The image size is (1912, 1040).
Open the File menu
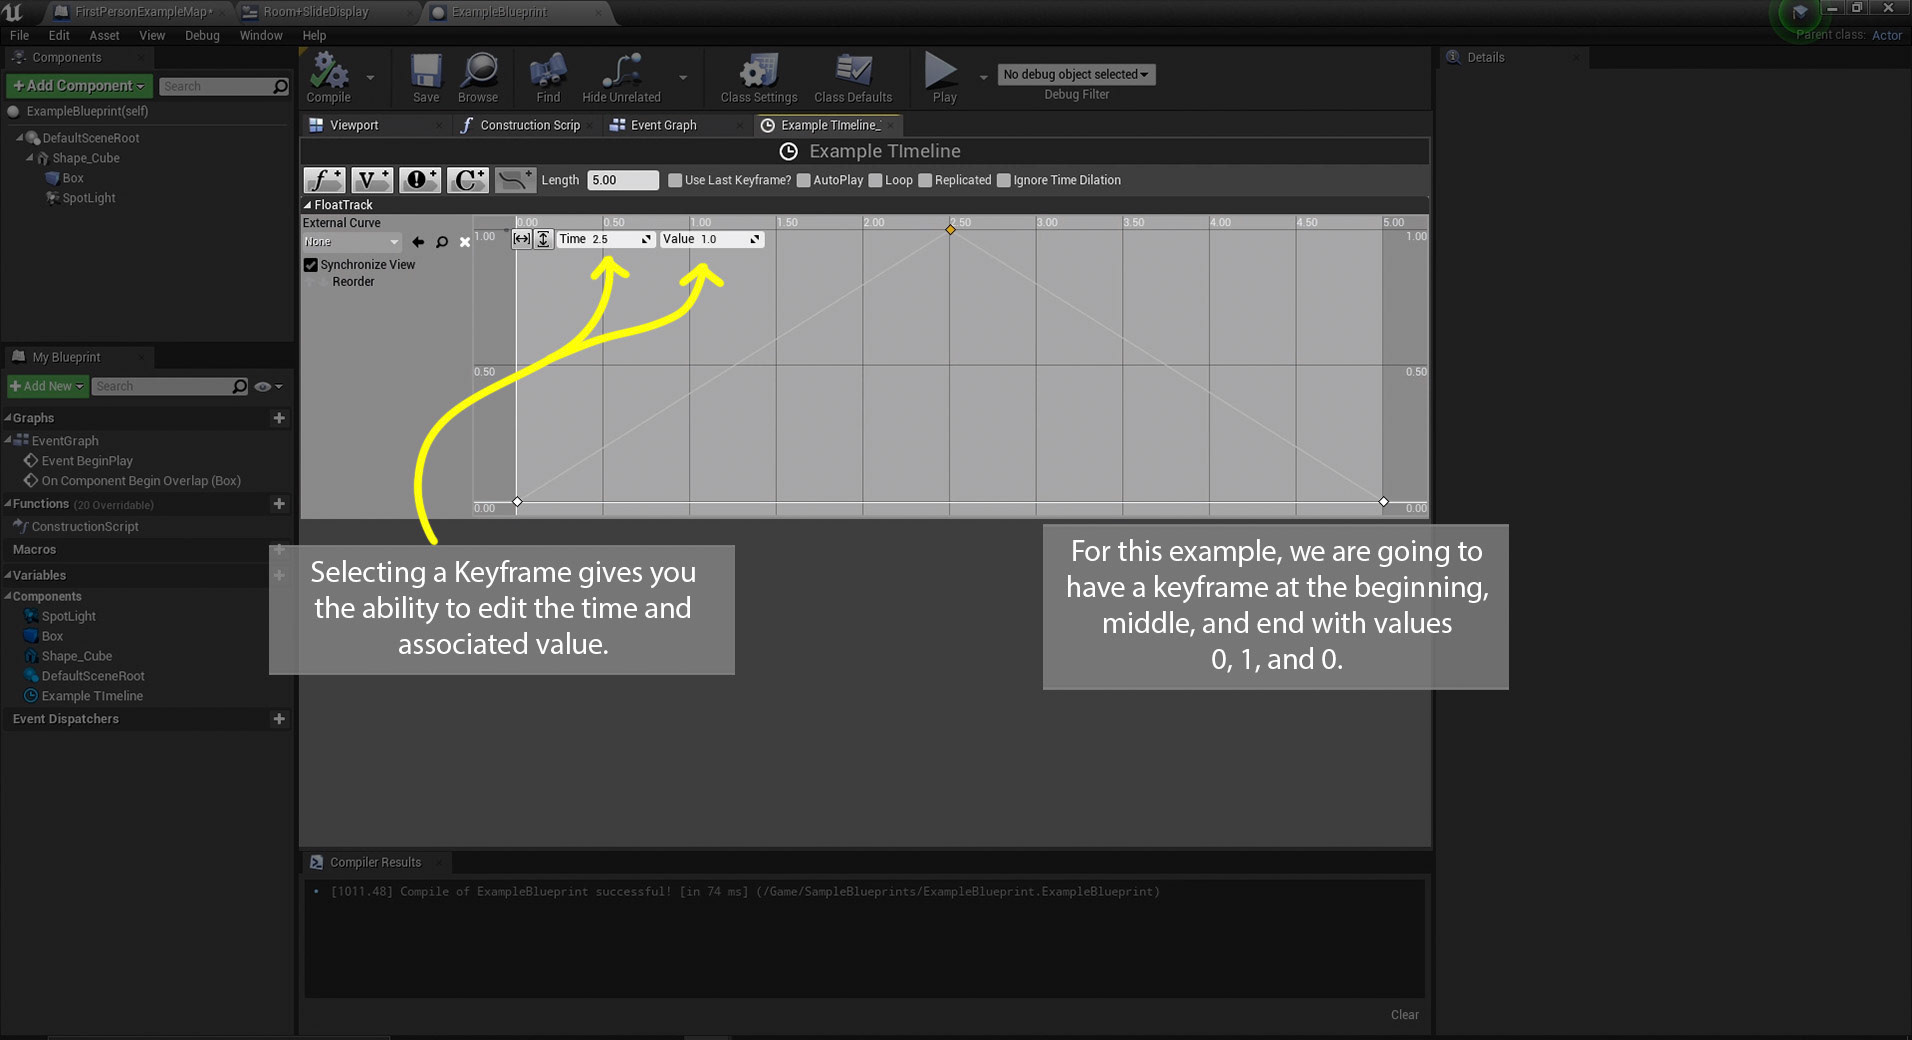pyautogui.click(x=19, y=35)
